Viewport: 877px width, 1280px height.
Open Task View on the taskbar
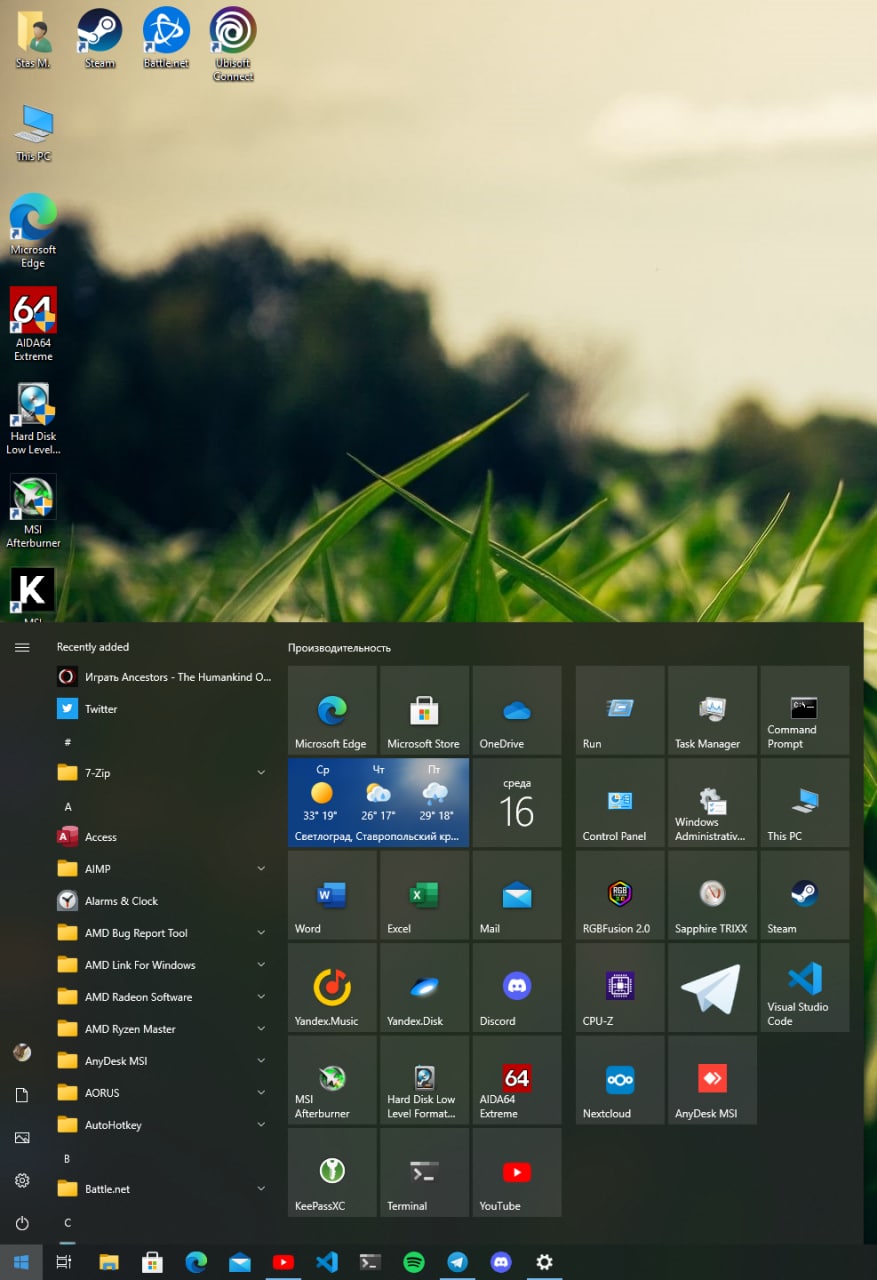point(64,1262)
